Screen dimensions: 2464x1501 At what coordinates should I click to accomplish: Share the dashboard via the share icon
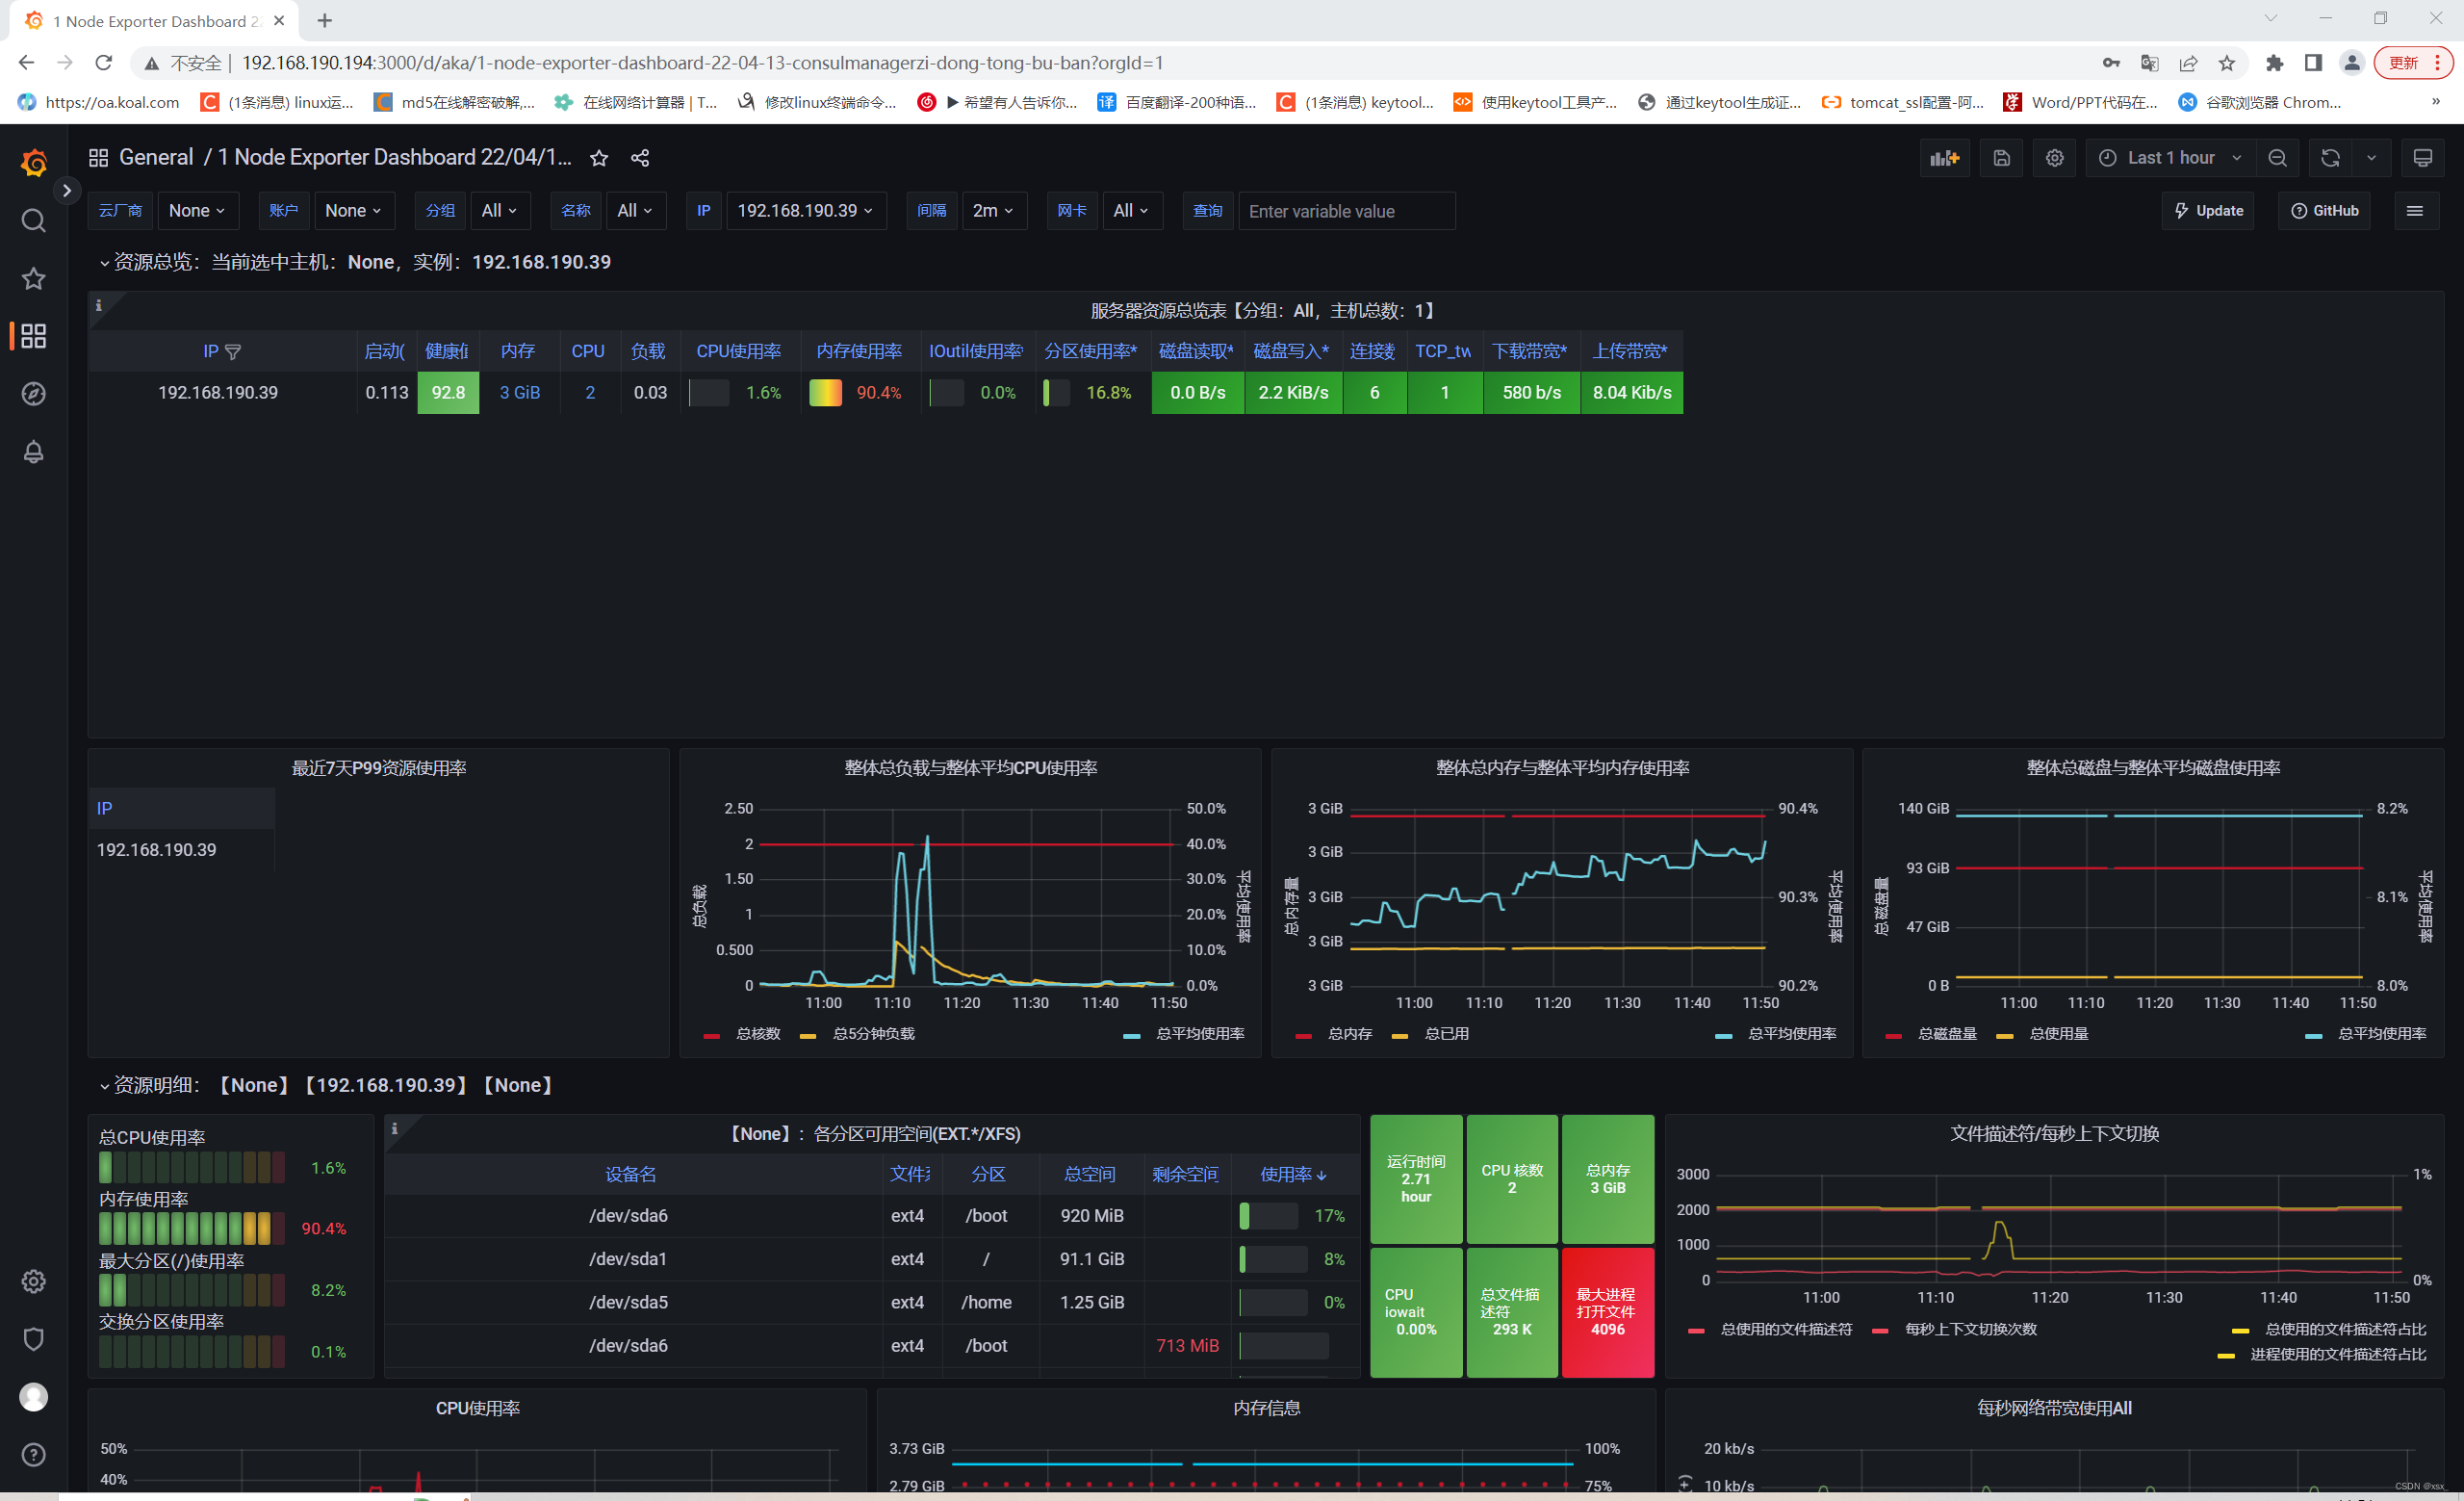639,157
